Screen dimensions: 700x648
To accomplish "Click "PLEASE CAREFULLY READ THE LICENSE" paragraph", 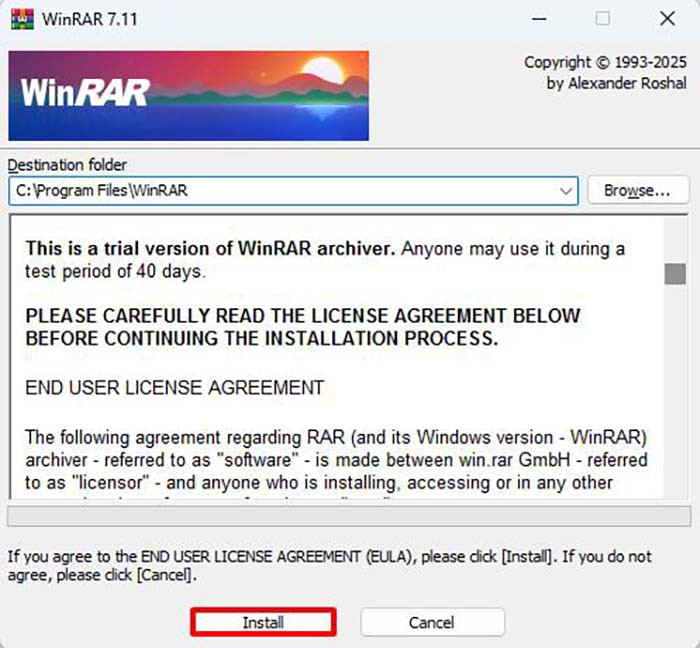I will [x=303, y=327].
